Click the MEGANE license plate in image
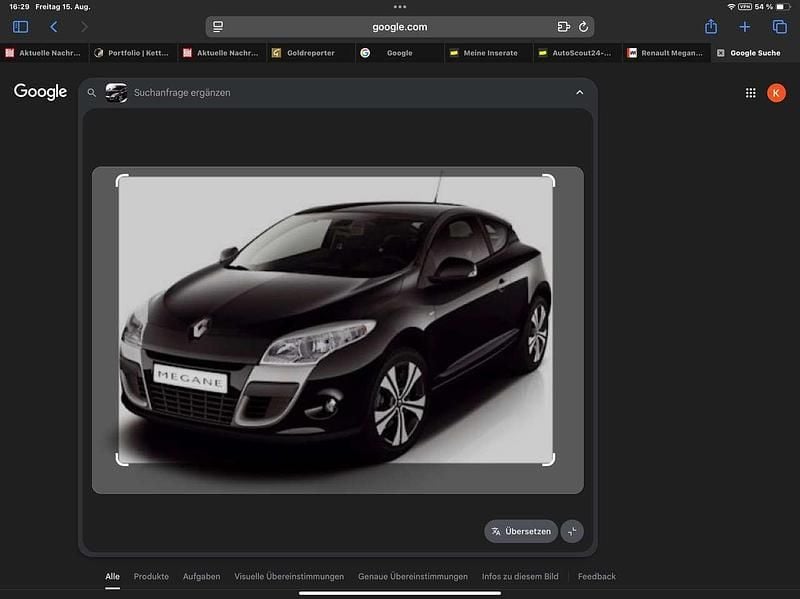800x599 pixels. [190, 378]
